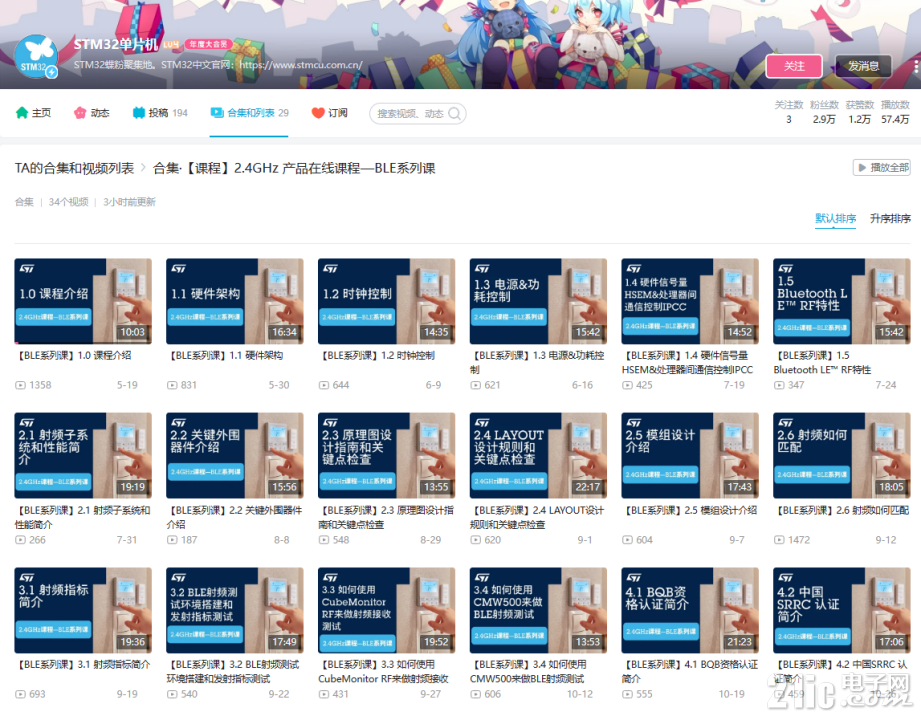The height and width of the screenshot is (716, 921).
Task: Click the 关注数 3 stat
Action: [788, 112]
